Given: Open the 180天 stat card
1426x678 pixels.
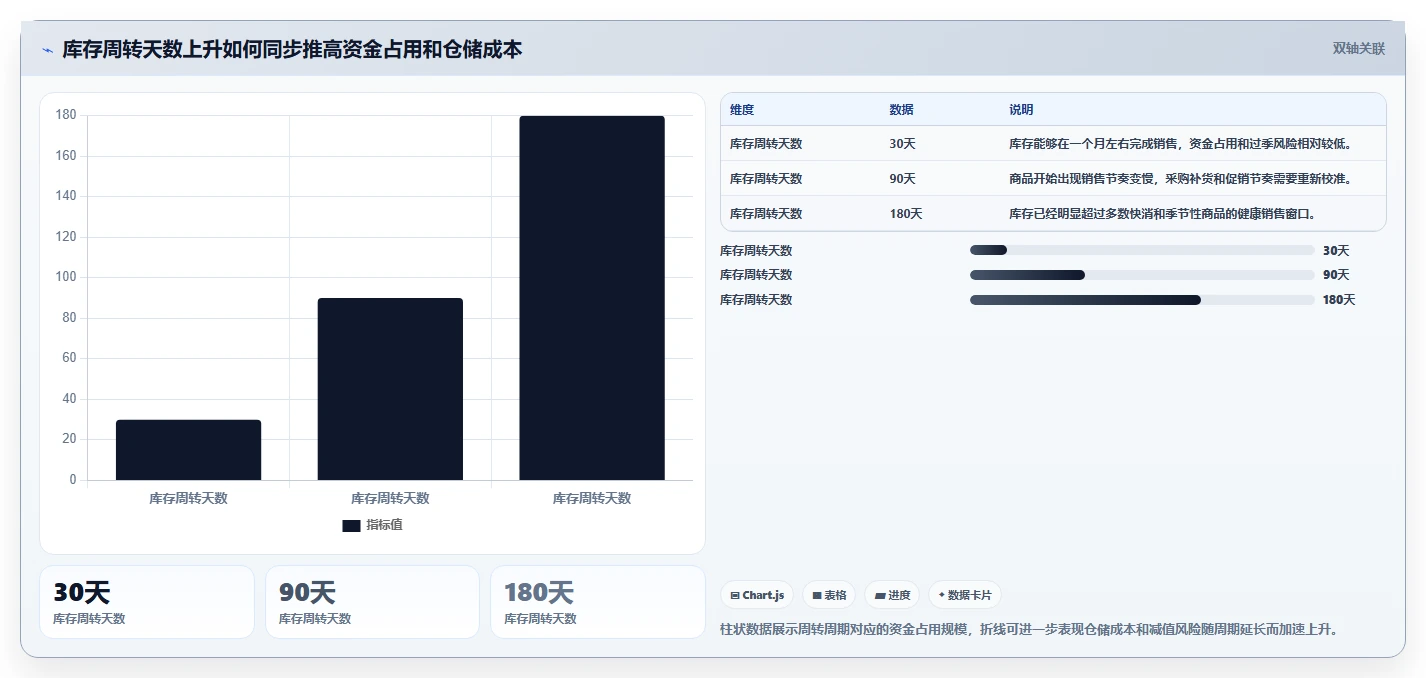Looking at the screenshot, I should pos(598,602).
